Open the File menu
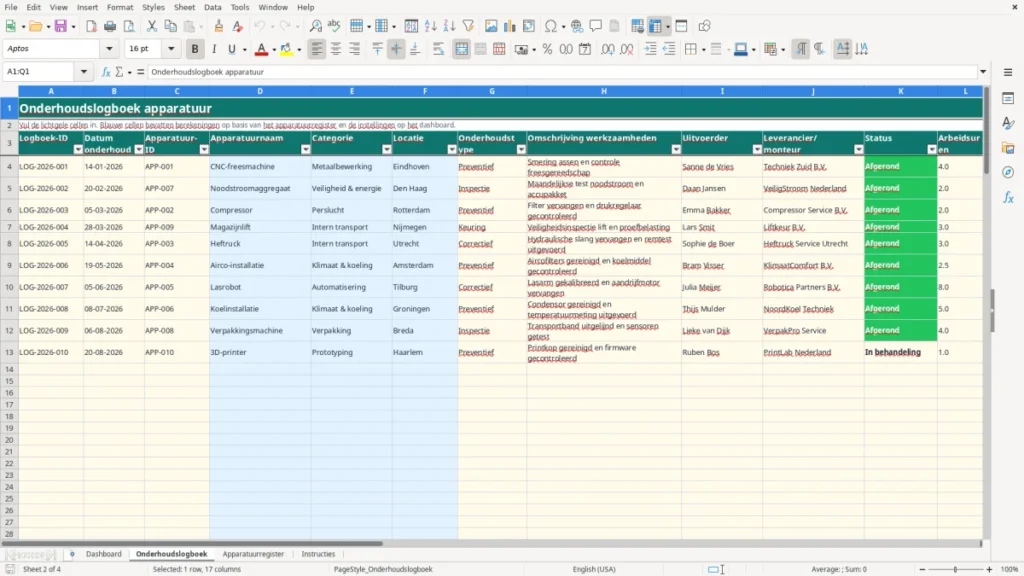1024x576 pixels. point(11,7)
